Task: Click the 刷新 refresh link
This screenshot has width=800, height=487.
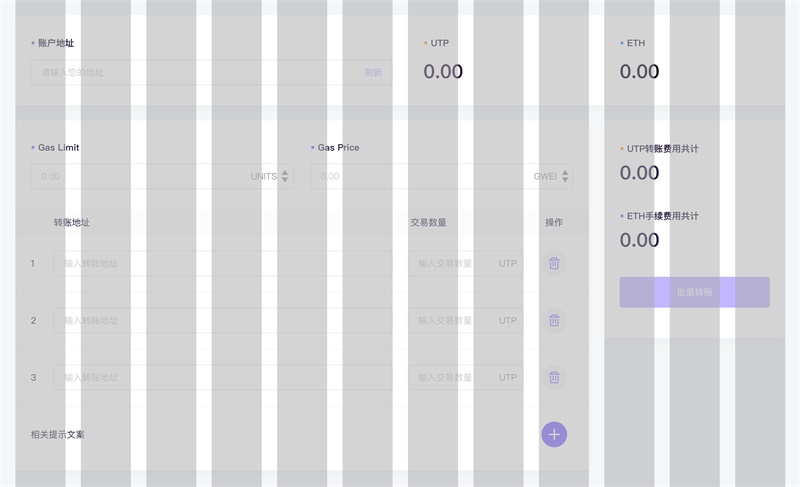Action: click(373, 72)
